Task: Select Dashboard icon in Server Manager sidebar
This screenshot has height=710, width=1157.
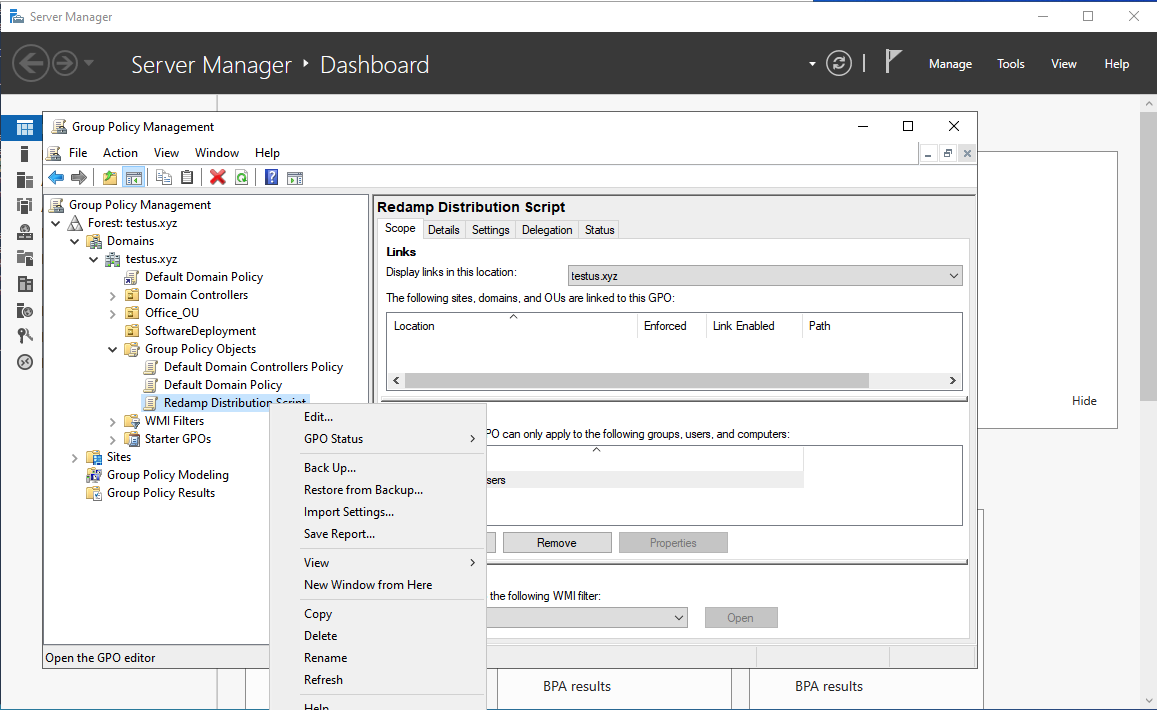Action: pos(25,128)
